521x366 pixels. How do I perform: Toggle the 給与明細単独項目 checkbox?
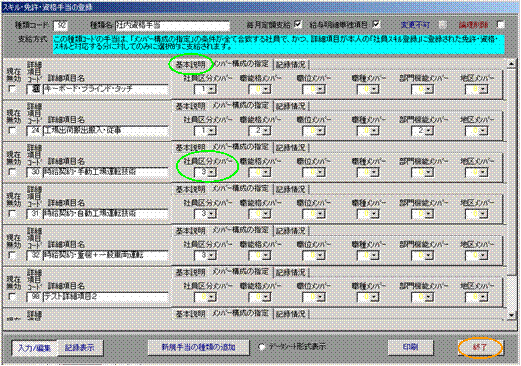tap(377, 25)
